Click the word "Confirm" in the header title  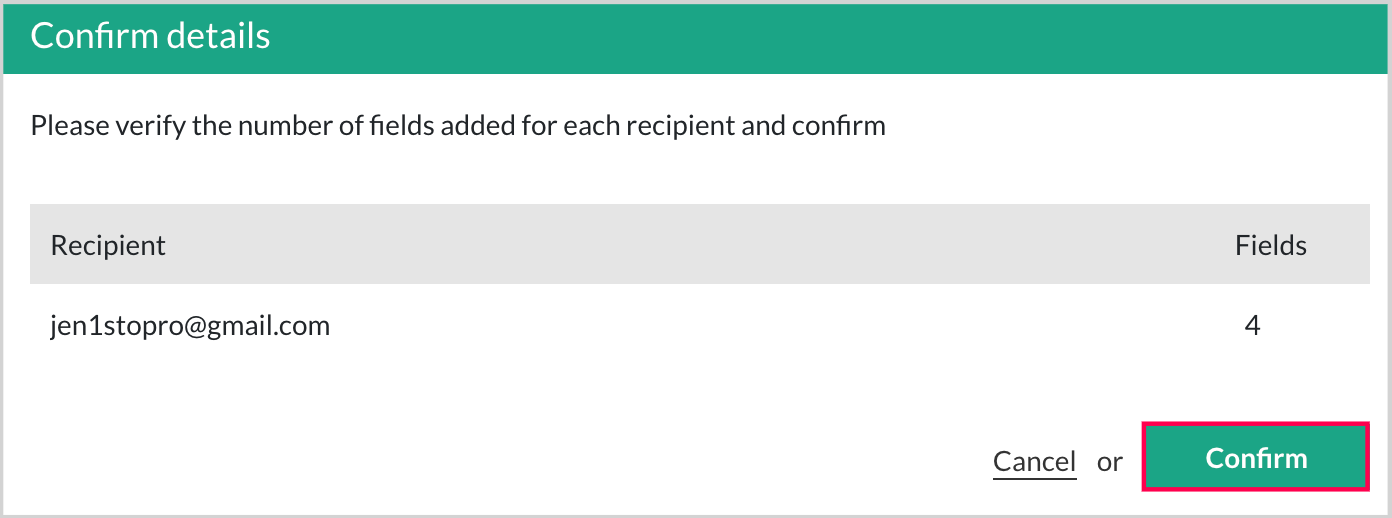(91, 36)
